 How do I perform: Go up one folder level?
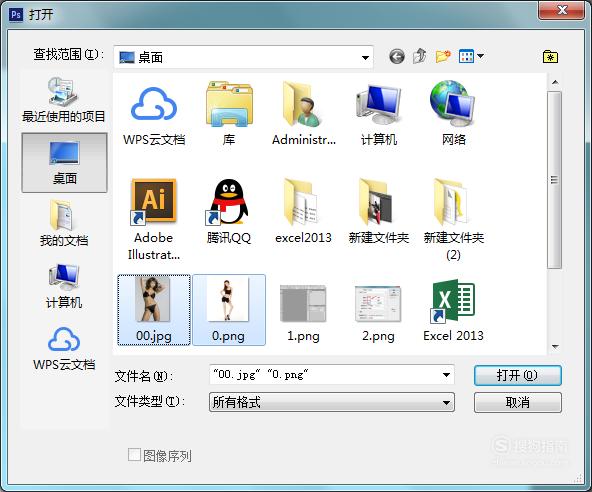pos(419,56)
